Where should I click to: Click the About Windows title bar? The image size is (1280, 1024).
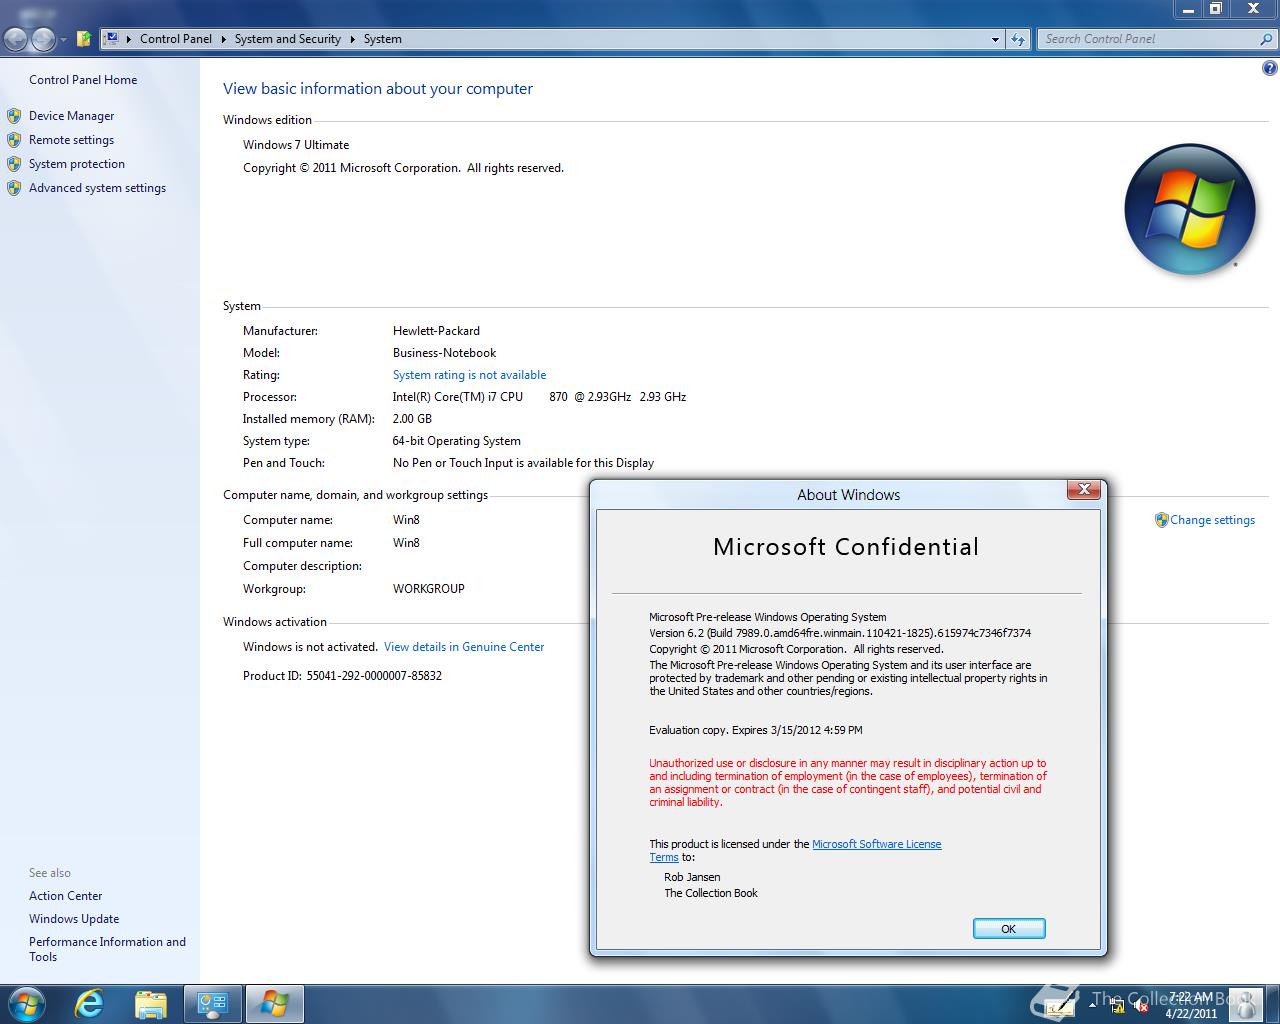(x=848, y=494)
